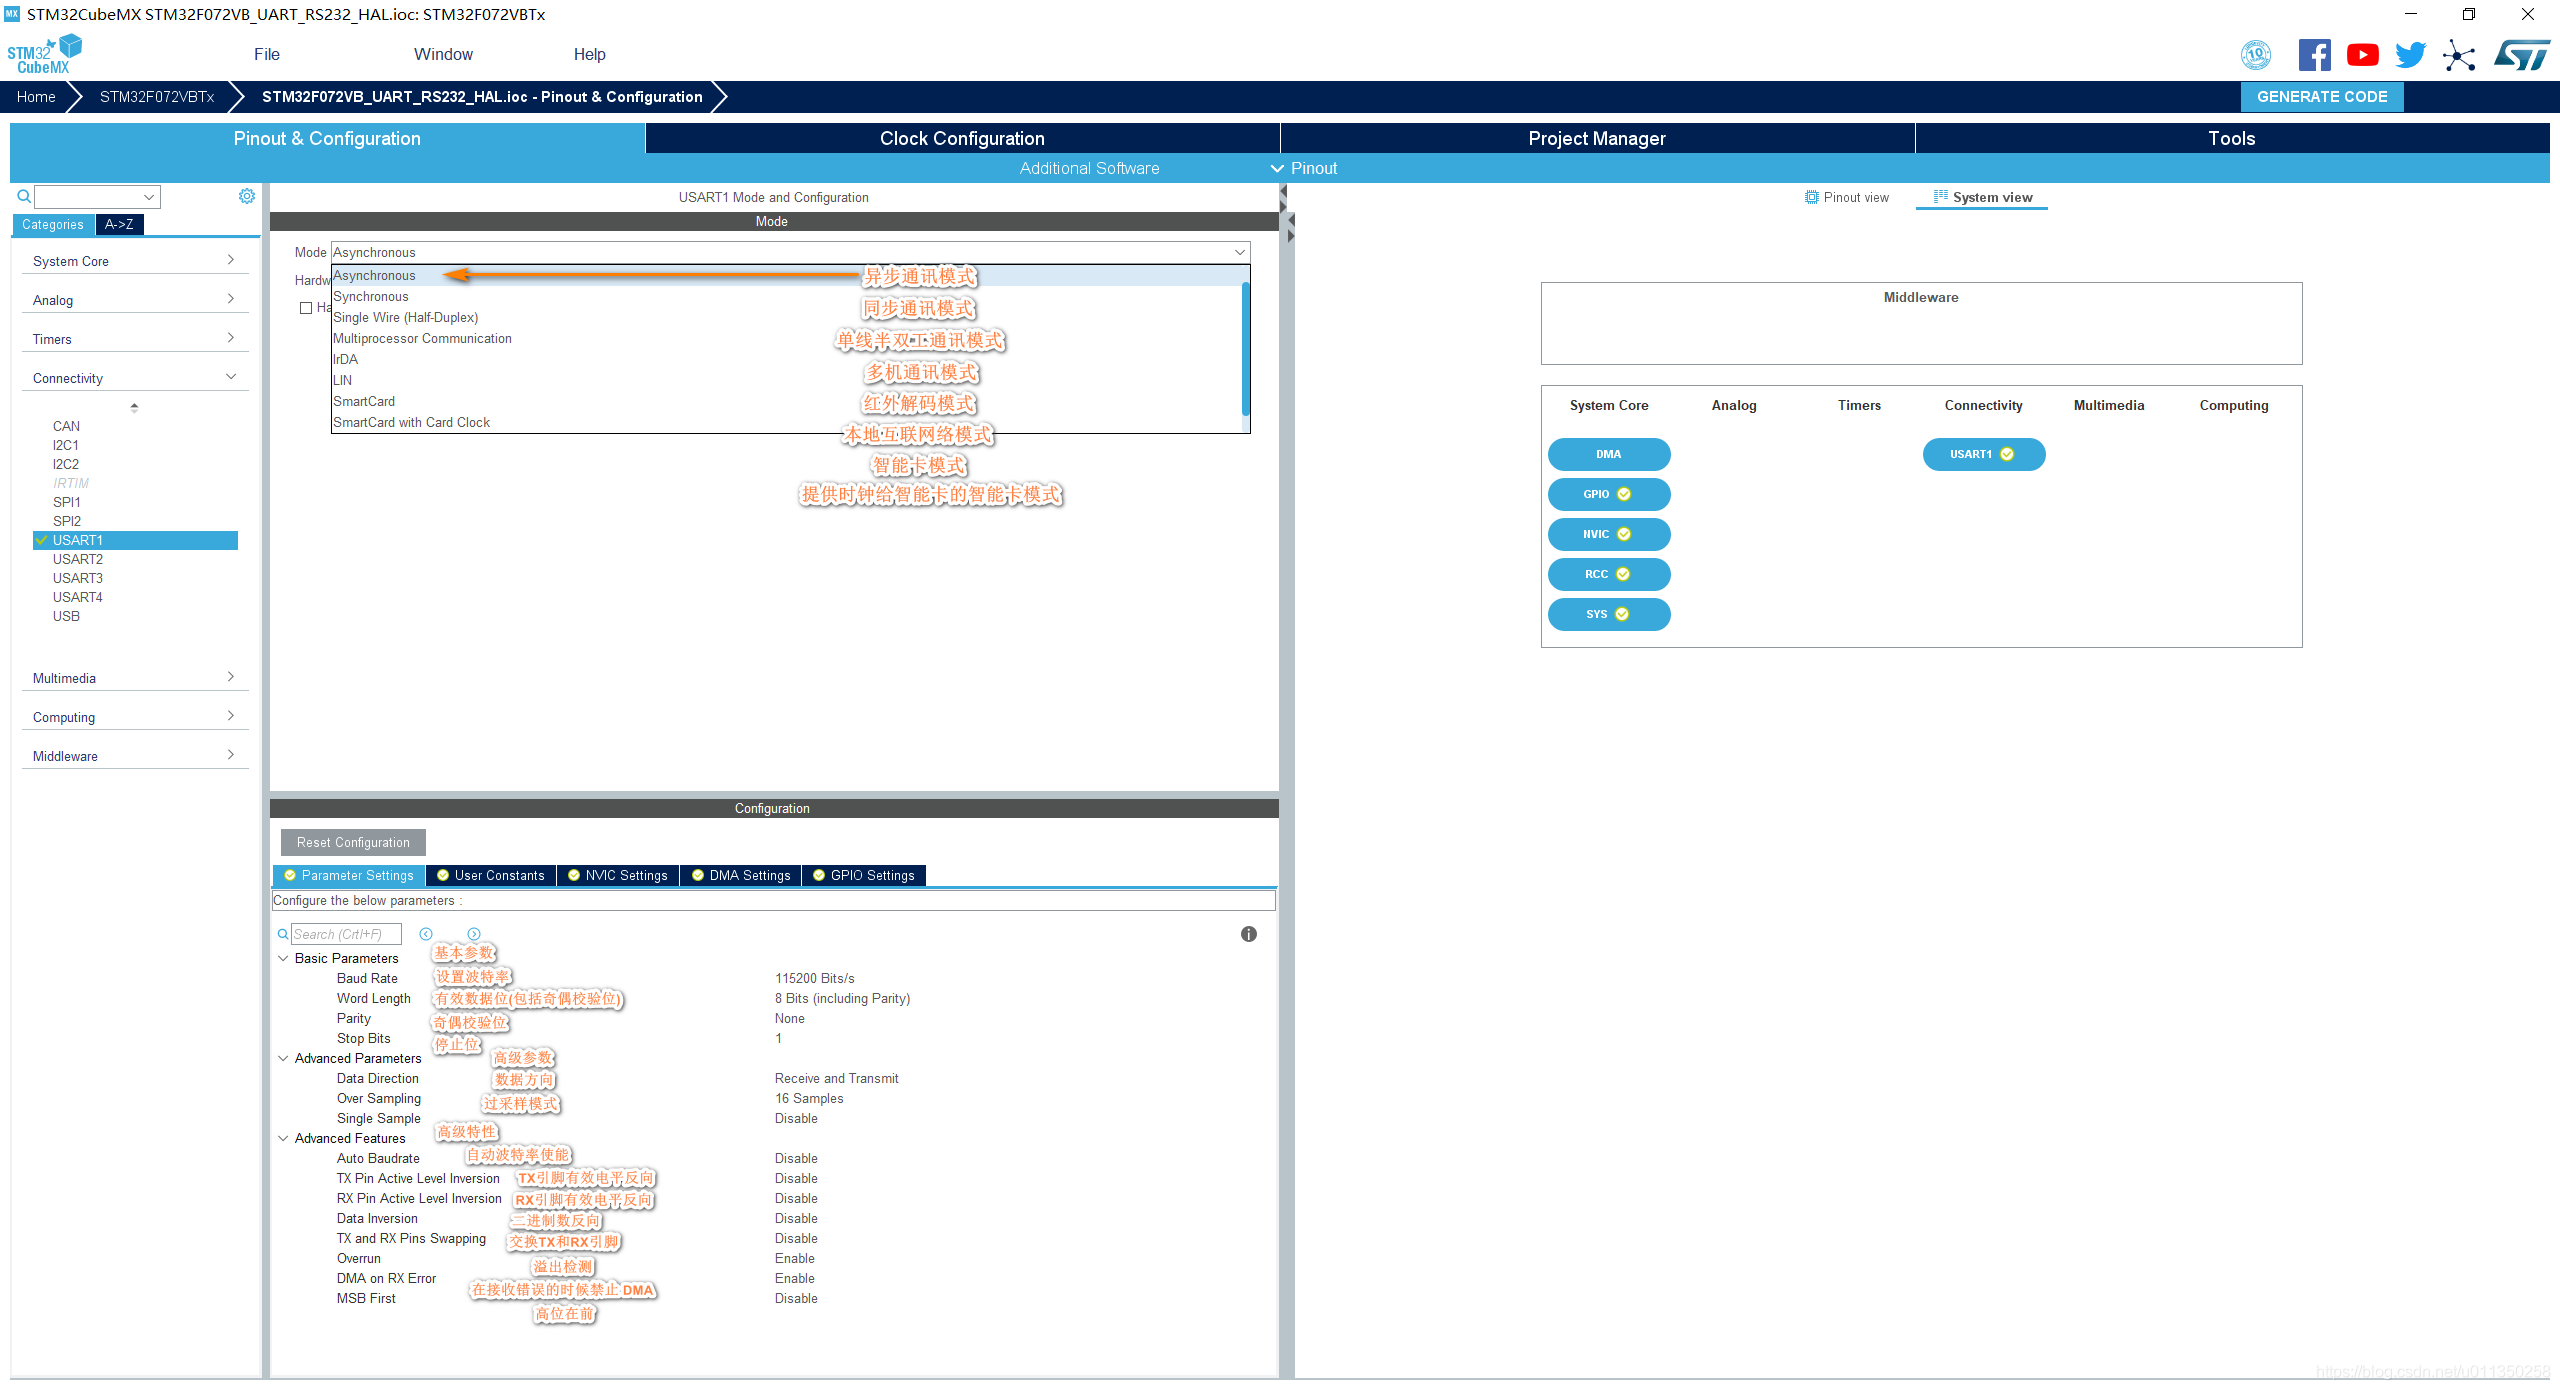Screen dimensions: 2560x1390
Task: Open the Mode dropdown combo box
Action: [x=790, y=252]
